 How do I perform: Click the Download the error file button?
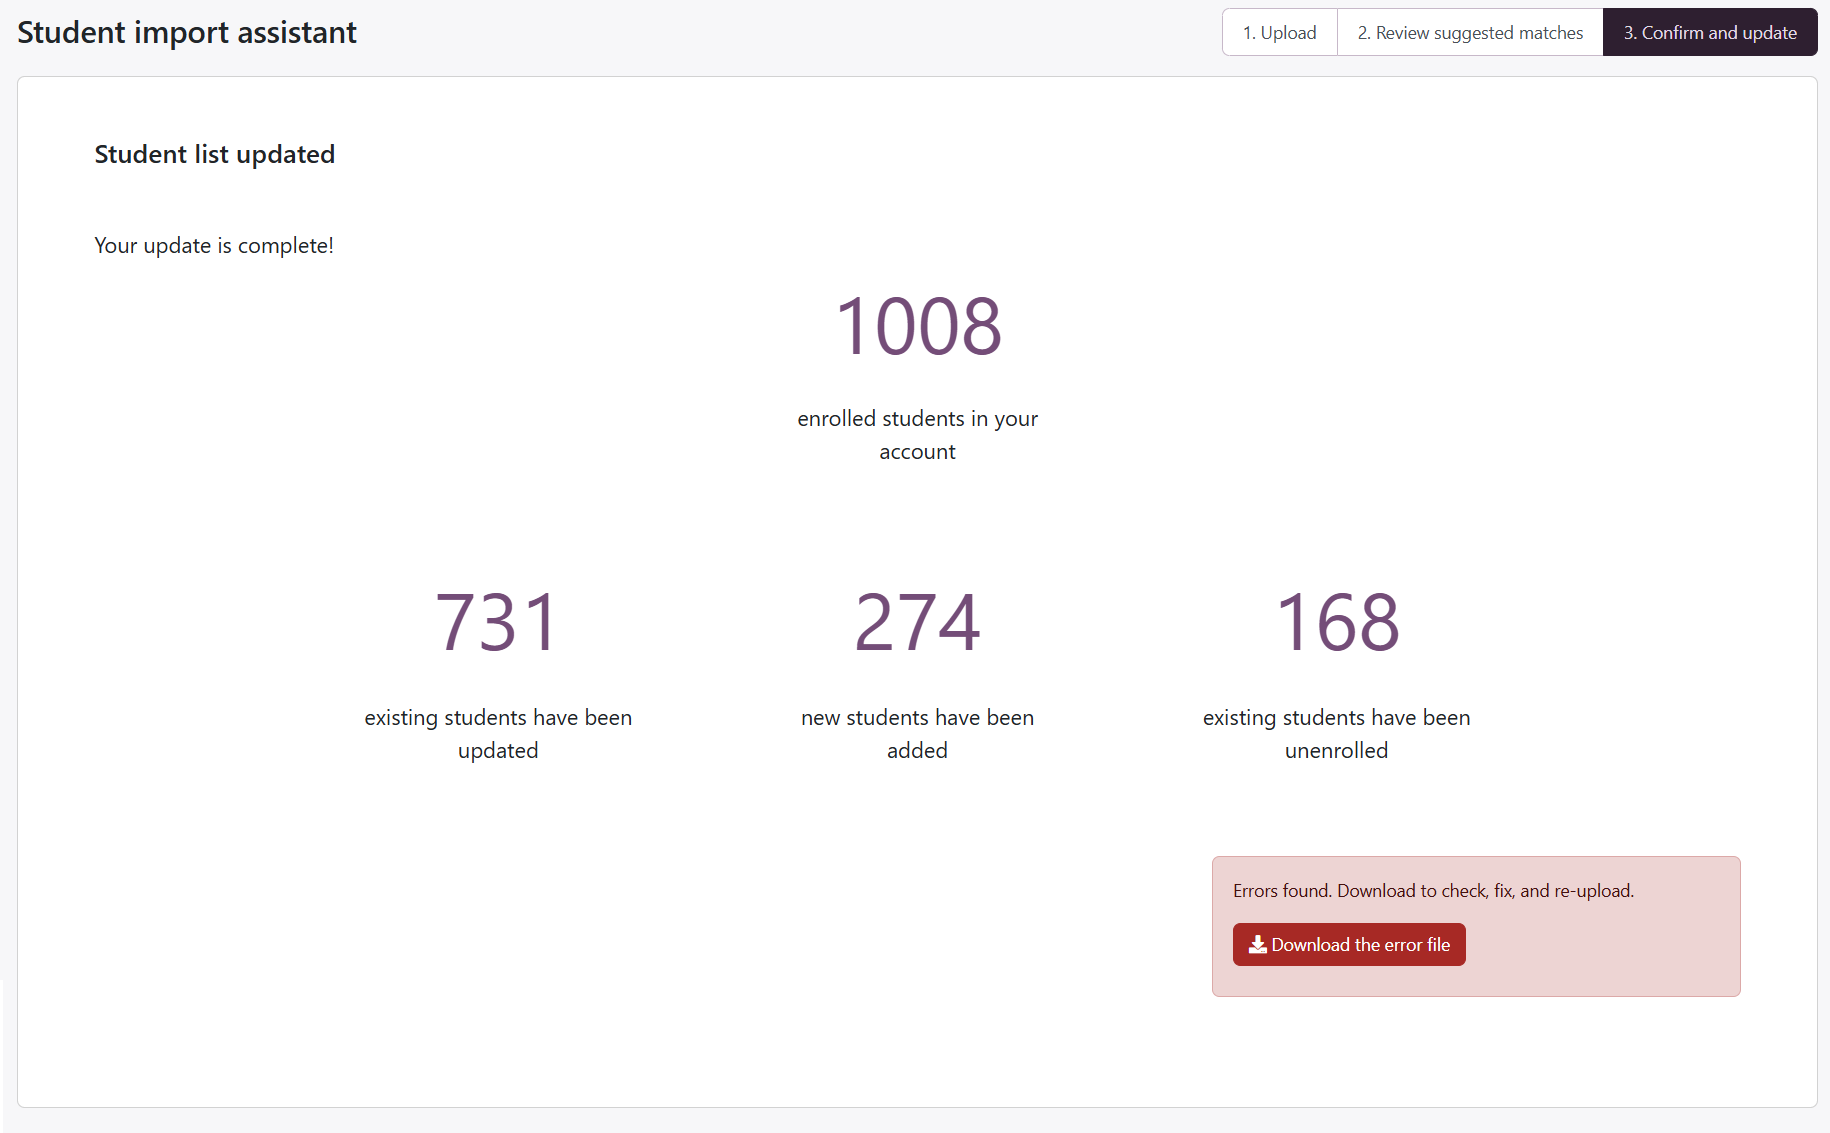(1349, 945)
